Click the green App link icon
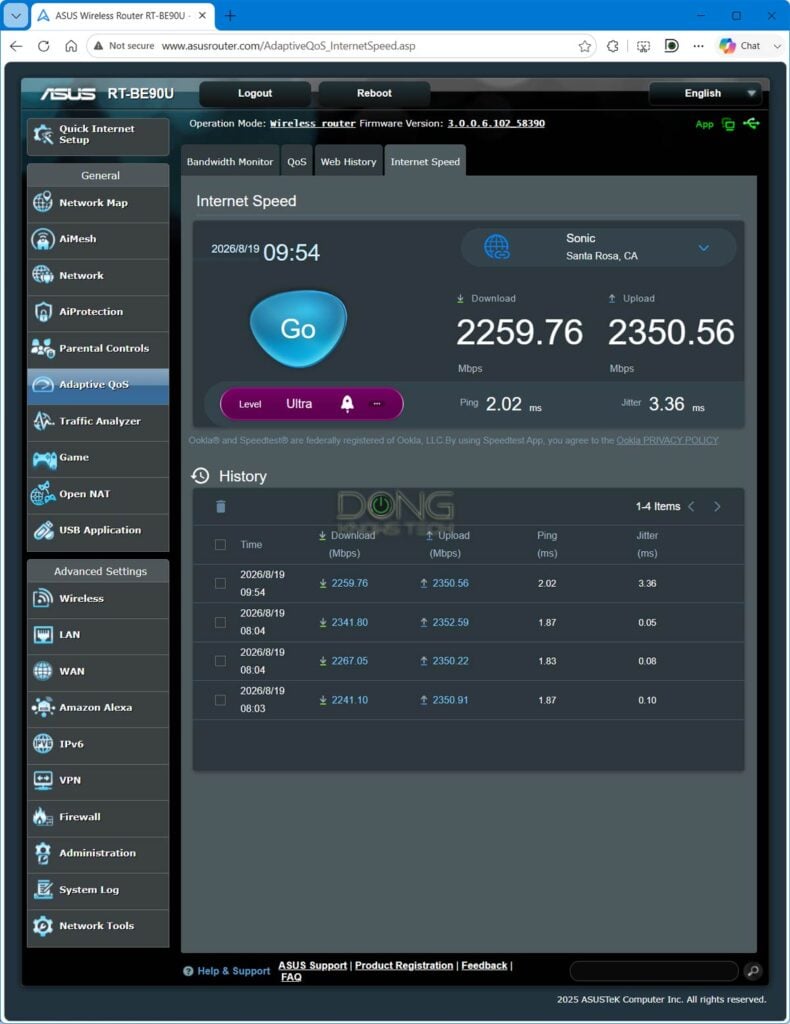The height and width of the screenshot is (1024, 790). click(704, 124)
